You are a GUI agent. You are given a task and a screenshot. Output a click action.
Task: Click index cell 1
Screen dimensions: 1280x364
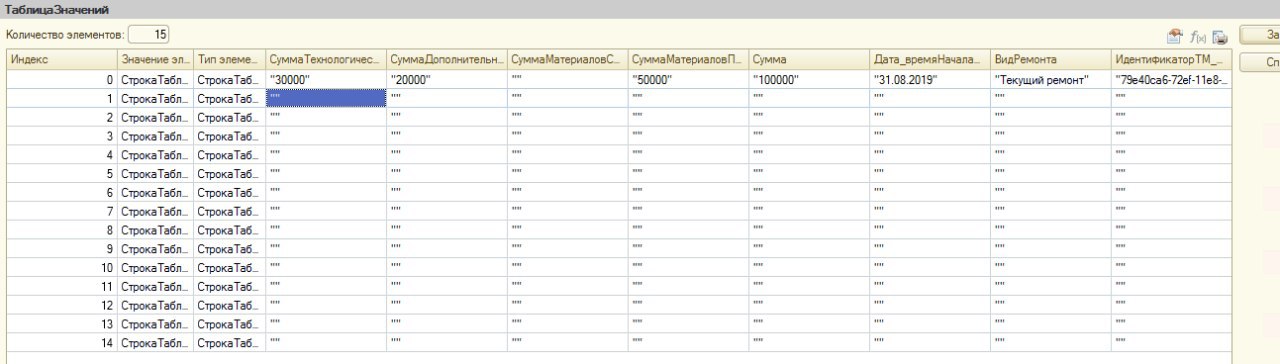coord(62,98)
